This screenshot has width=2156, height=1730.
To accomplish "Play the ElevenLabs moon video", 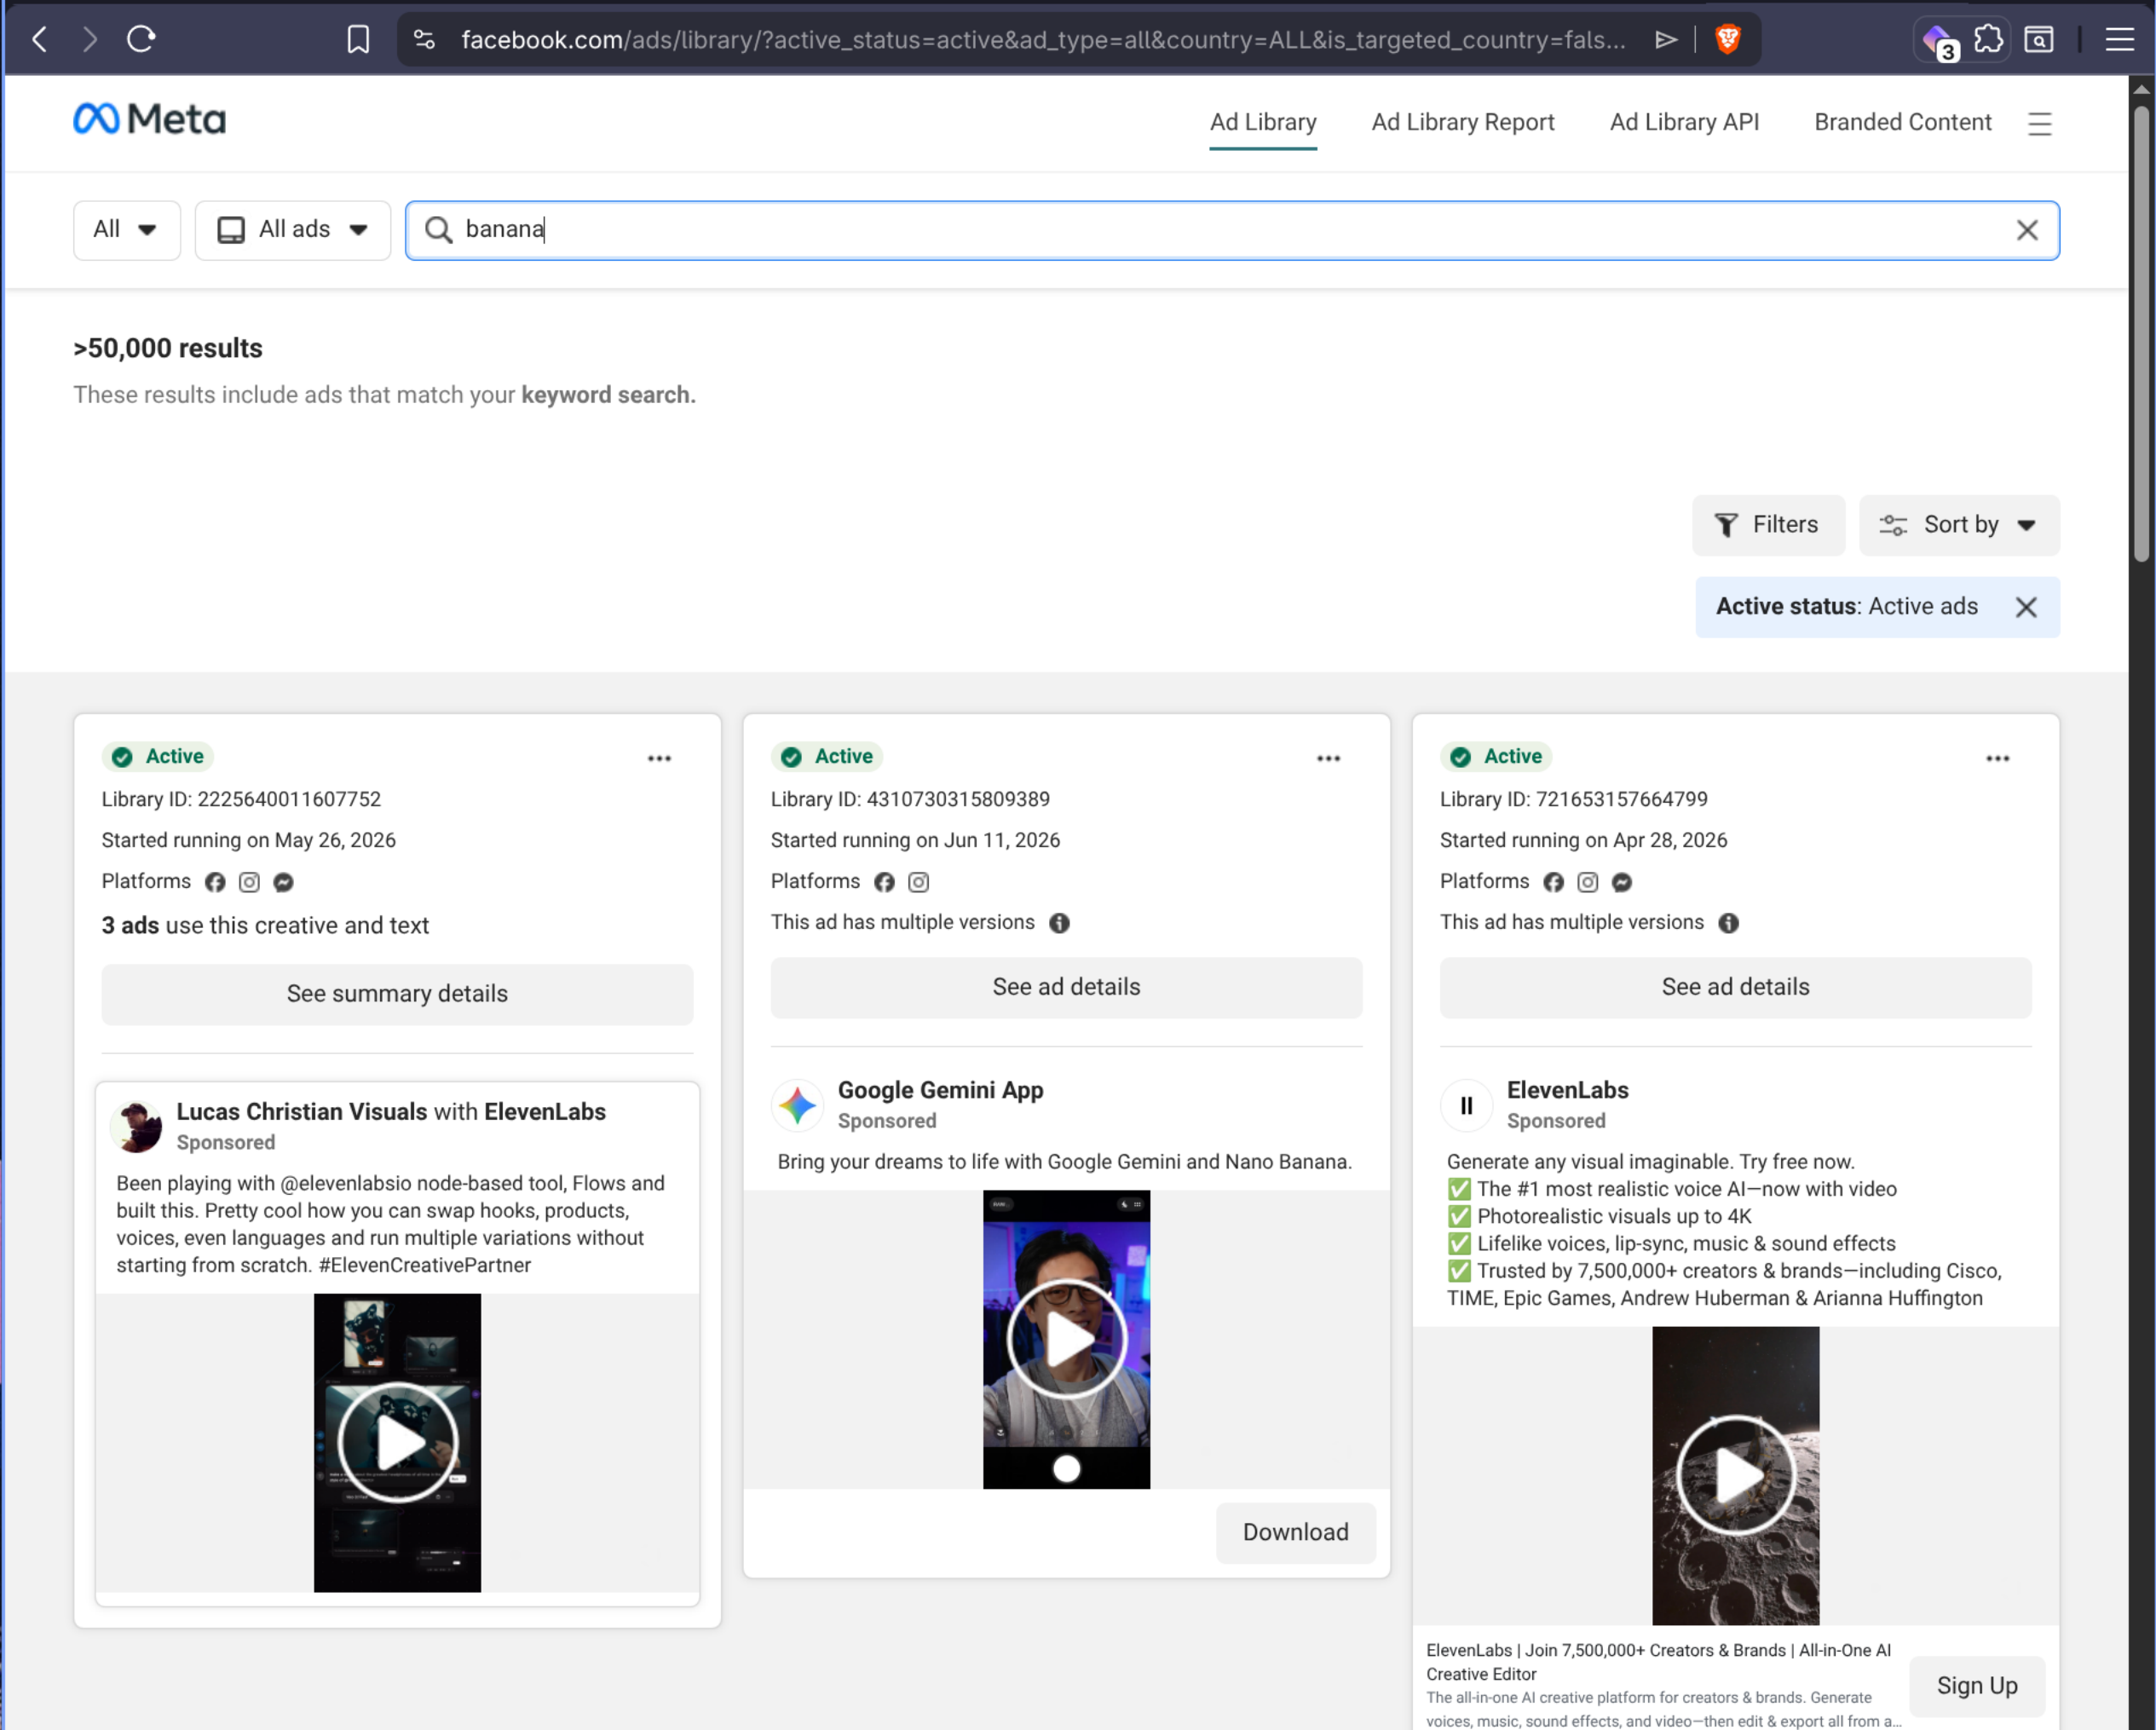I will click(1735, 1476).
